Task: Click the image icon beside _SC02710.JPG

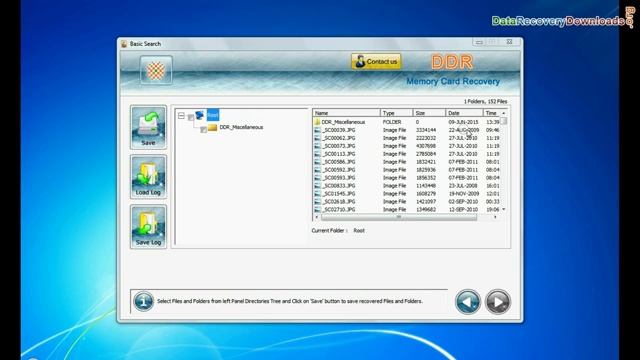Action: 317,209
